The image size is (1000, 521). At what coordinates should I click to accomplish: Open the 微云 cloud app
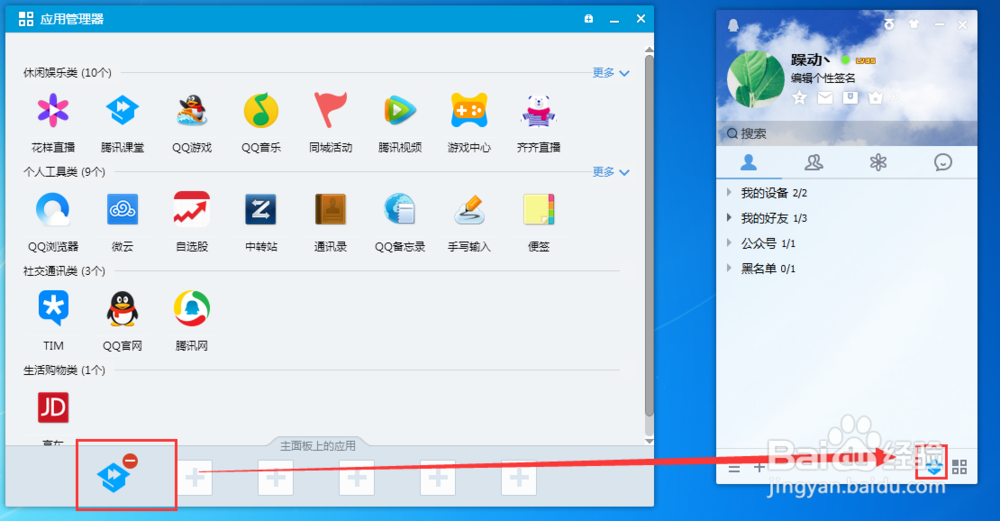(x=122, y=210)
